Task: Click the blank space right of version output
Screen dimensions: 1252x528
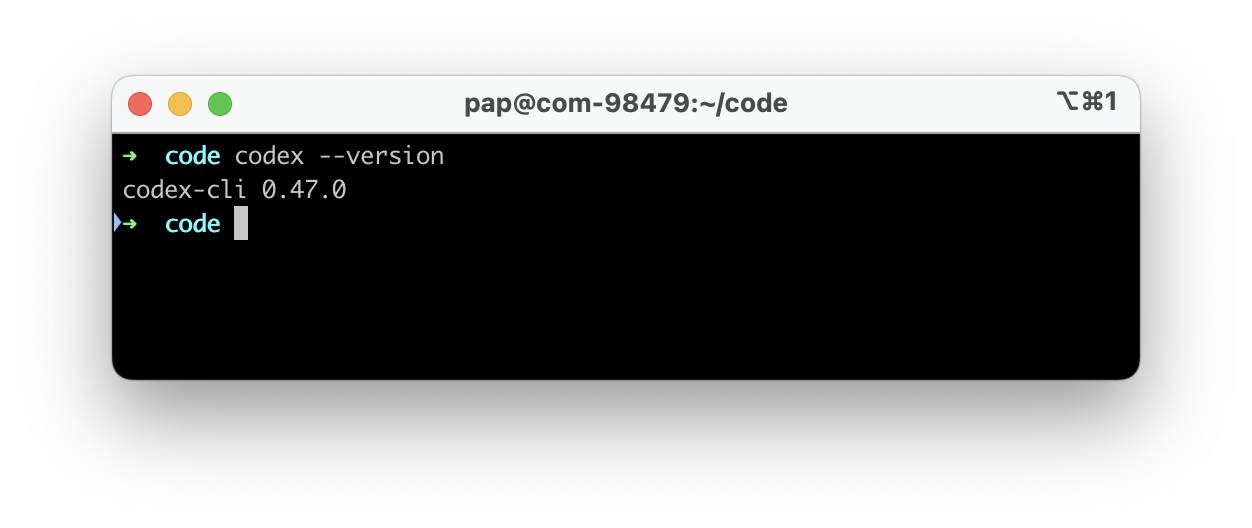Action: click(x=740, y=189)
